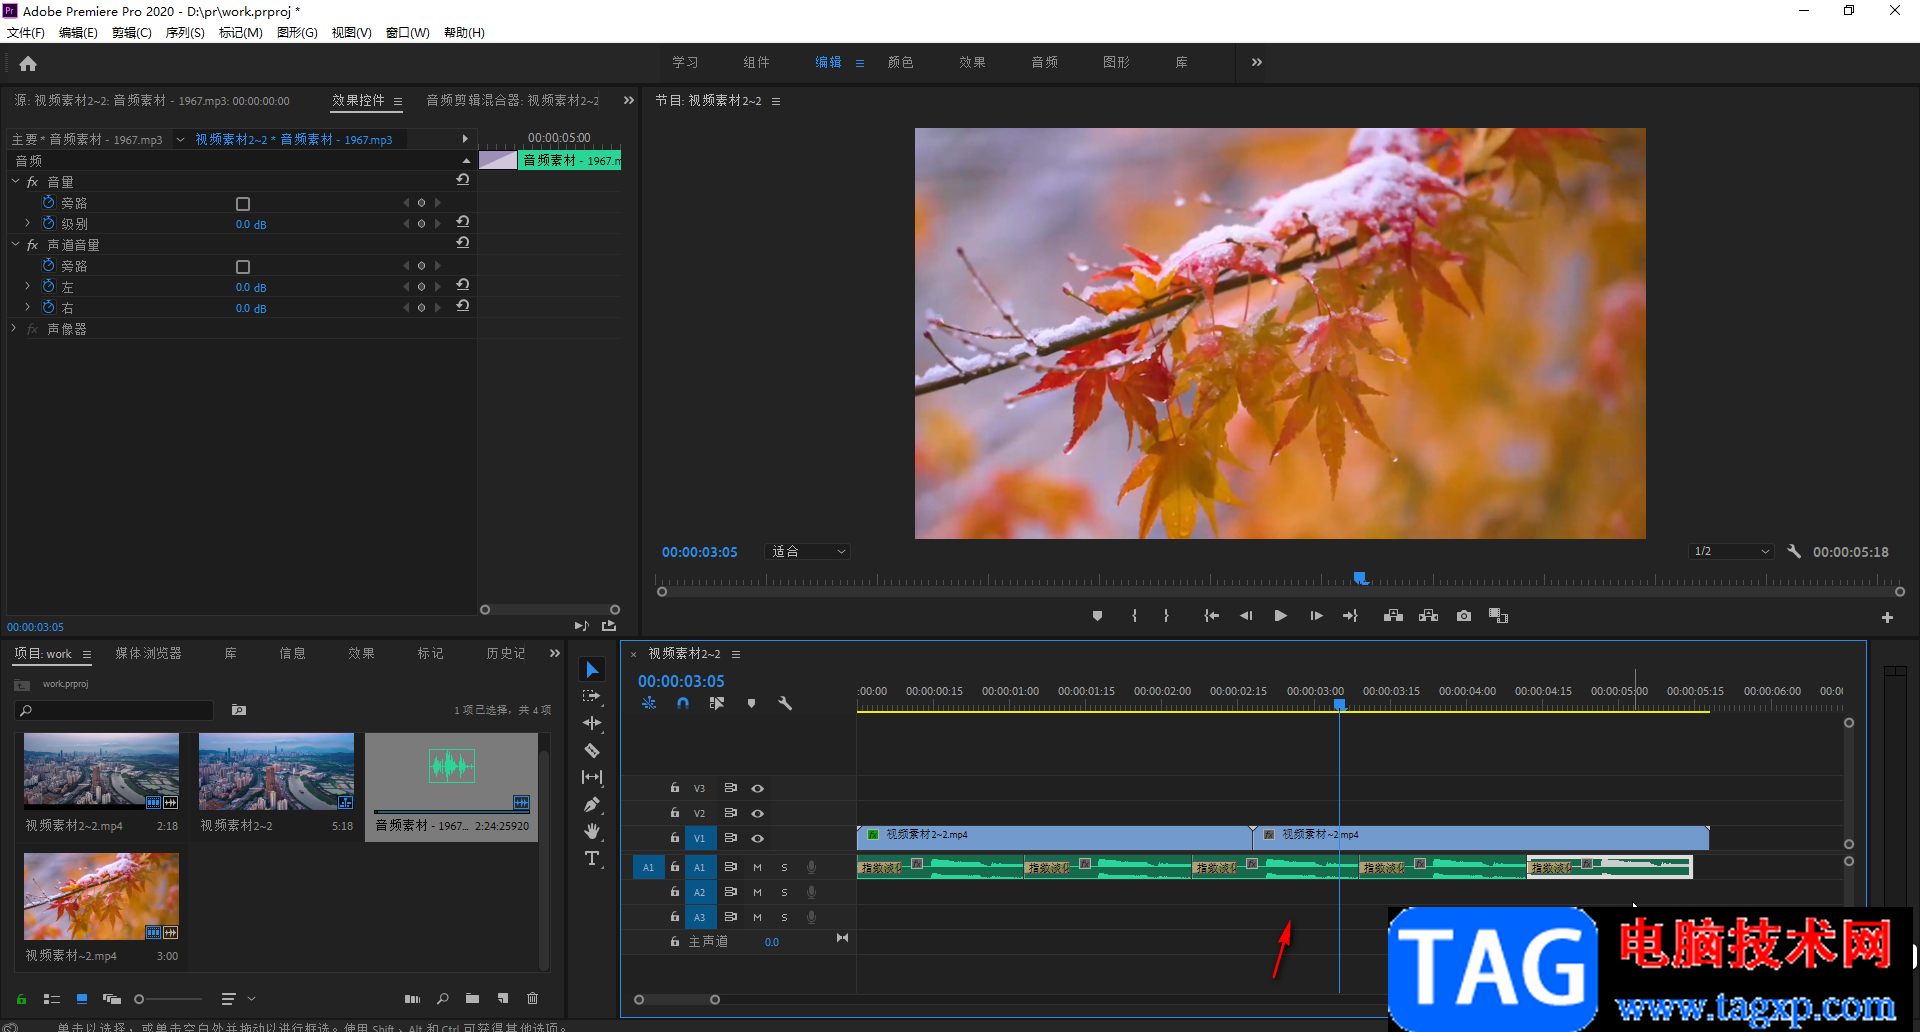Collapse the 音量 effect group
Image resolution: width=1920 pixels, height=1032 pixels.
pos(15,181)
